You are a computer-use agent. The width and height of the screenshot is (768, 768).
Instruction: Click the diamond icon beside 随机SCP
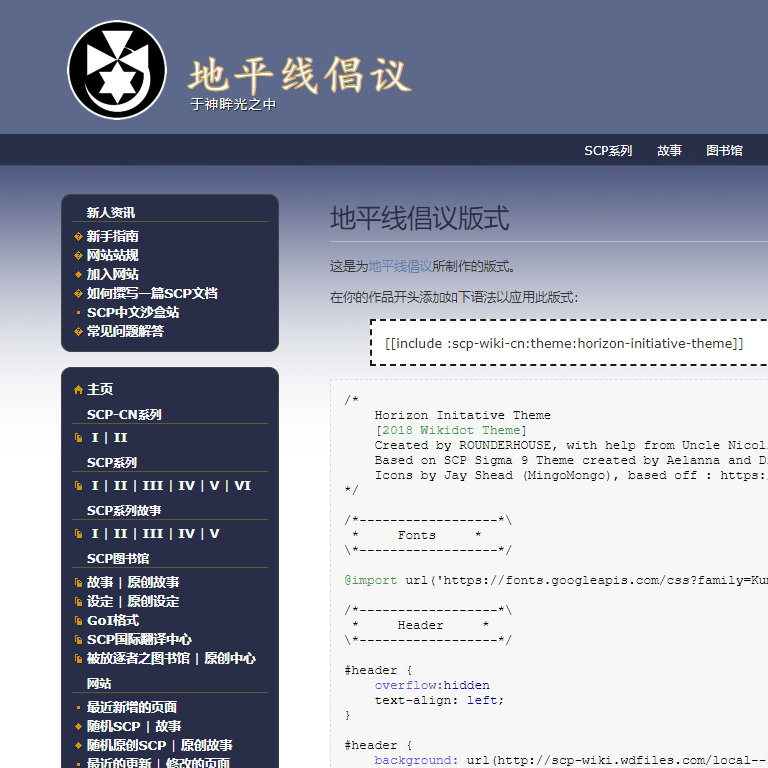[78, 727]
